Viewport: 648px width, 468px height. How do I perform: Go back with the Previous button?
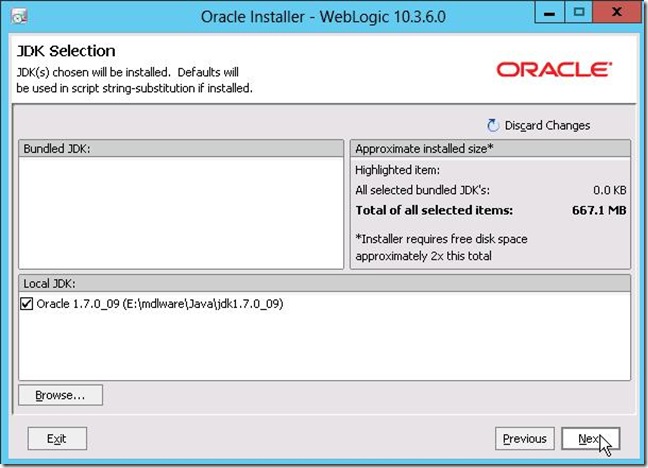click(524, 439)
